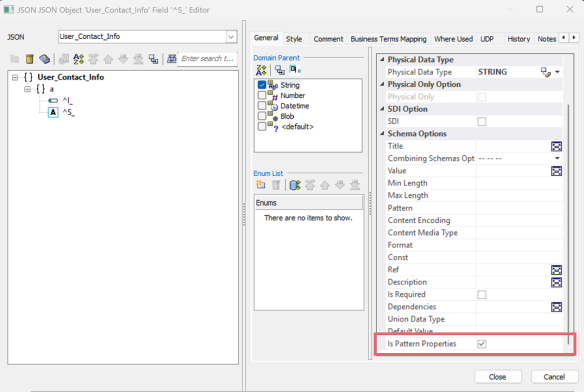Image resolution: width=584 pixels, height=392 pixels.
Task: Check the Number domain parent checkbox
Action: point(262,95)
